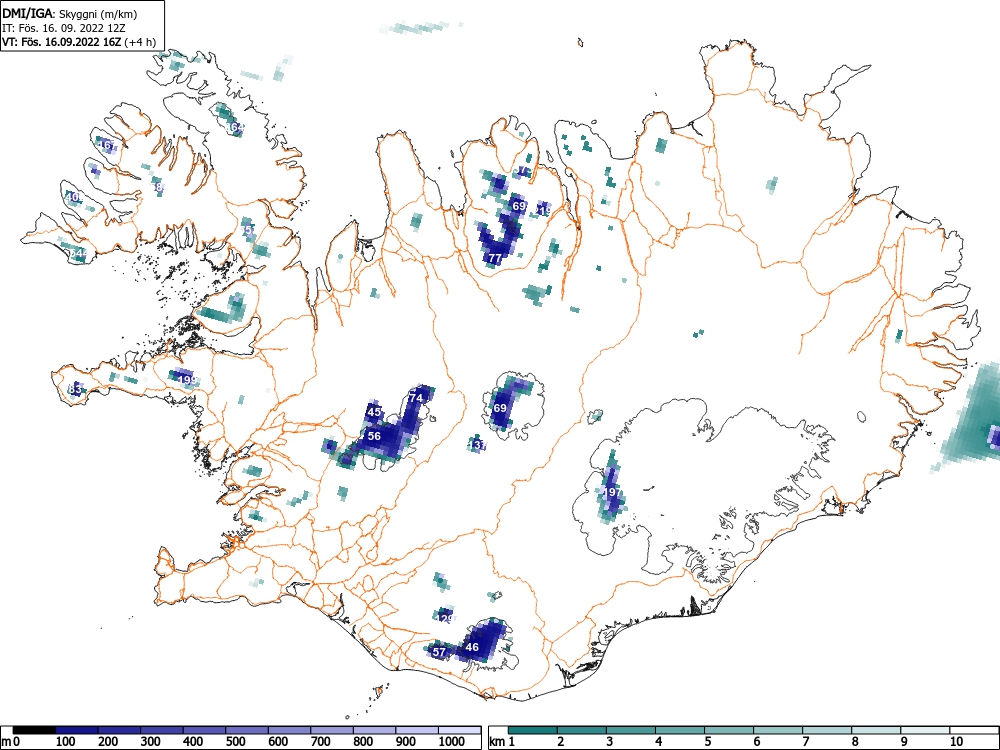Click the 800–900 m legend swatch
Image resolution: width=1000 pixels, height=750 pixels.
pos(375,730)
